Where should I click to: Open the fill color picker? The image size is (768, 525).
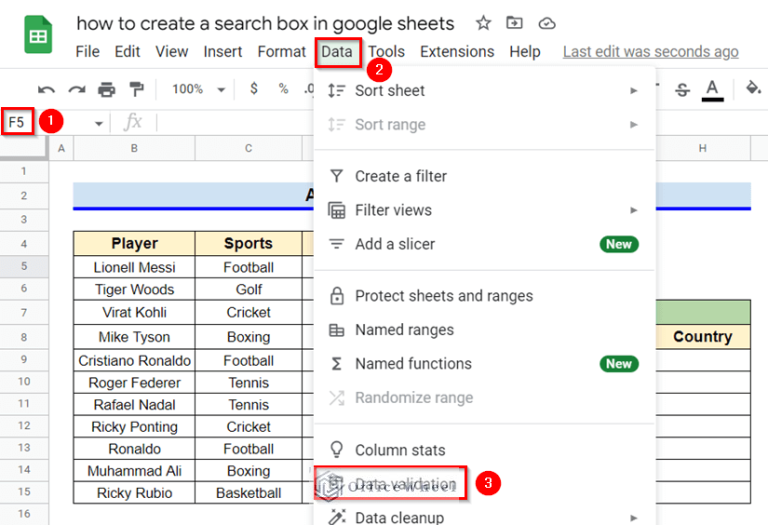[753, 89]
